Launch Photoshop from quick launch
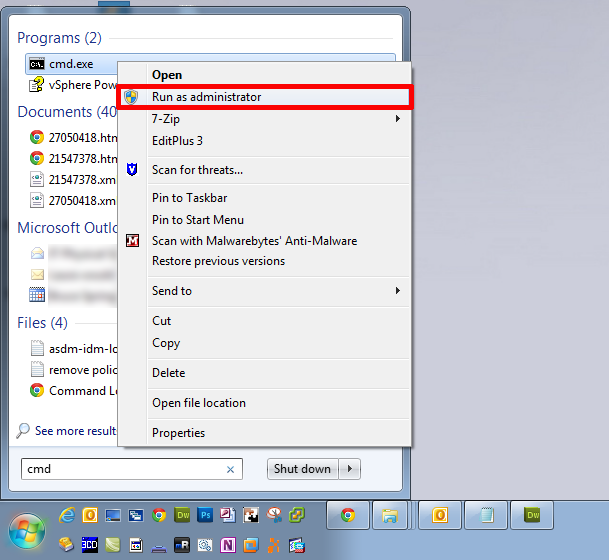This screenshot has width=609, height=560. tap(205, 515)
